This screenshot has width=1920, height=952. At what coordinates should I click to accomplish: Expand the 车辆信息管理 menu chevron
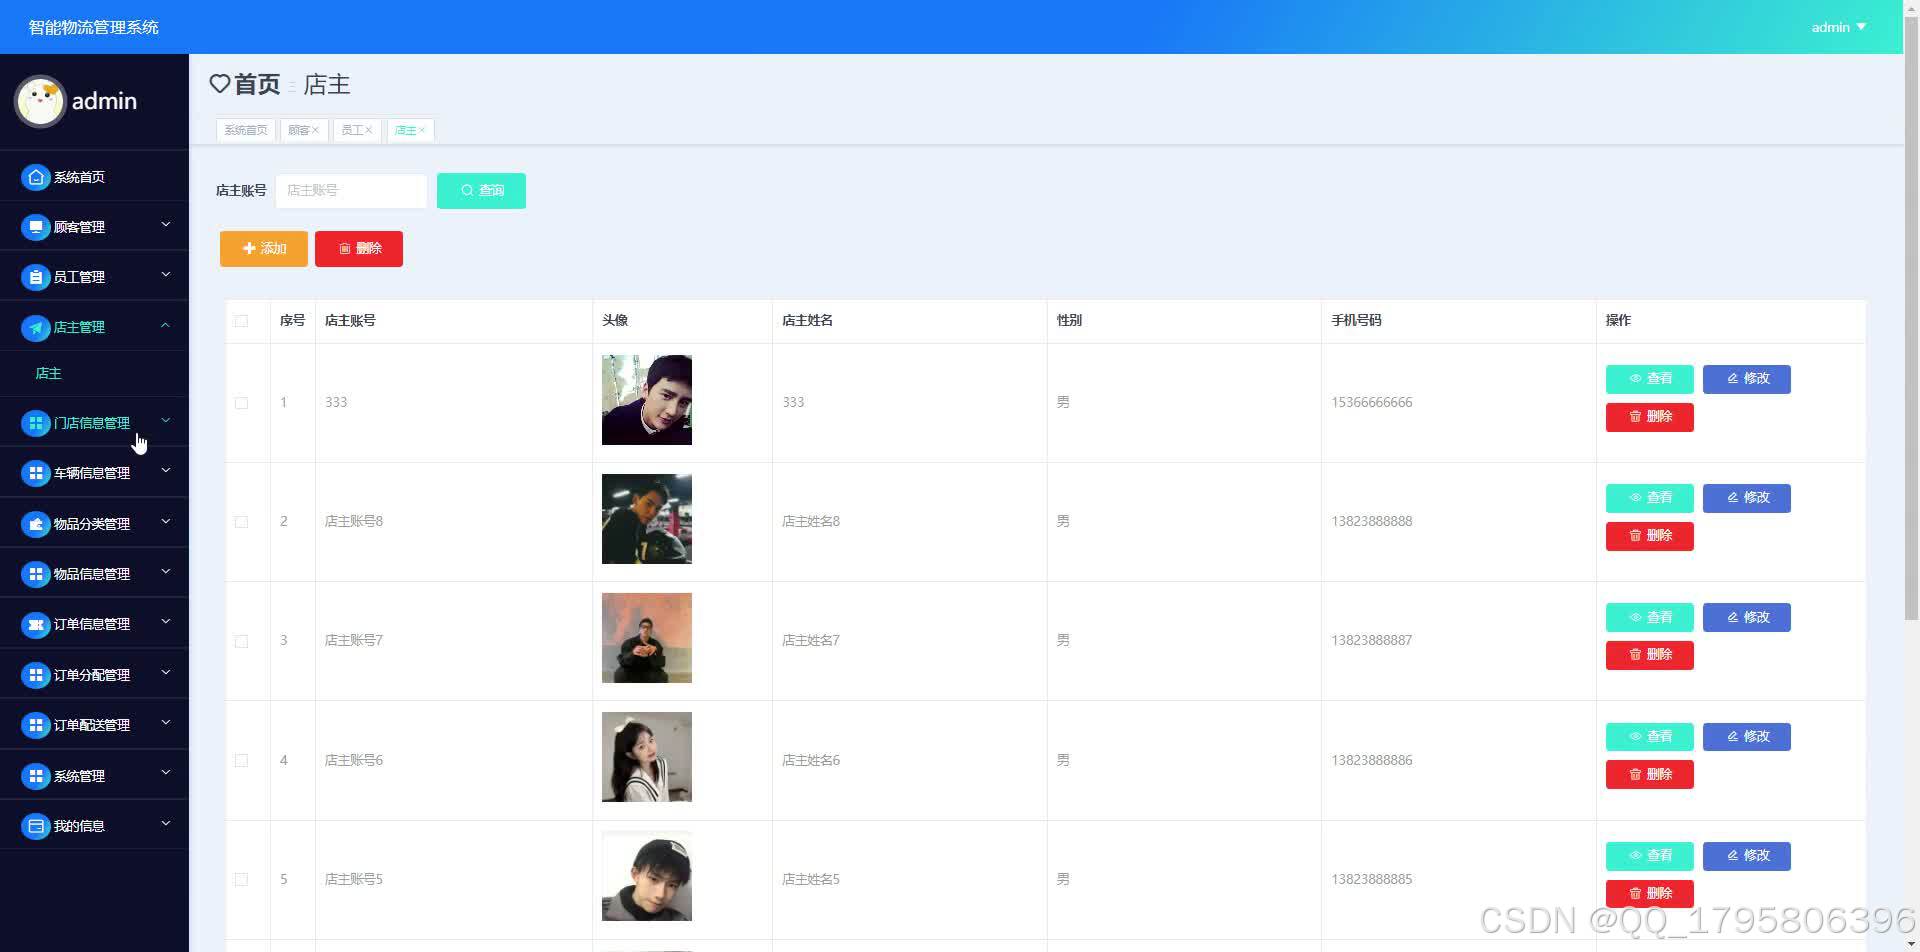166,471
